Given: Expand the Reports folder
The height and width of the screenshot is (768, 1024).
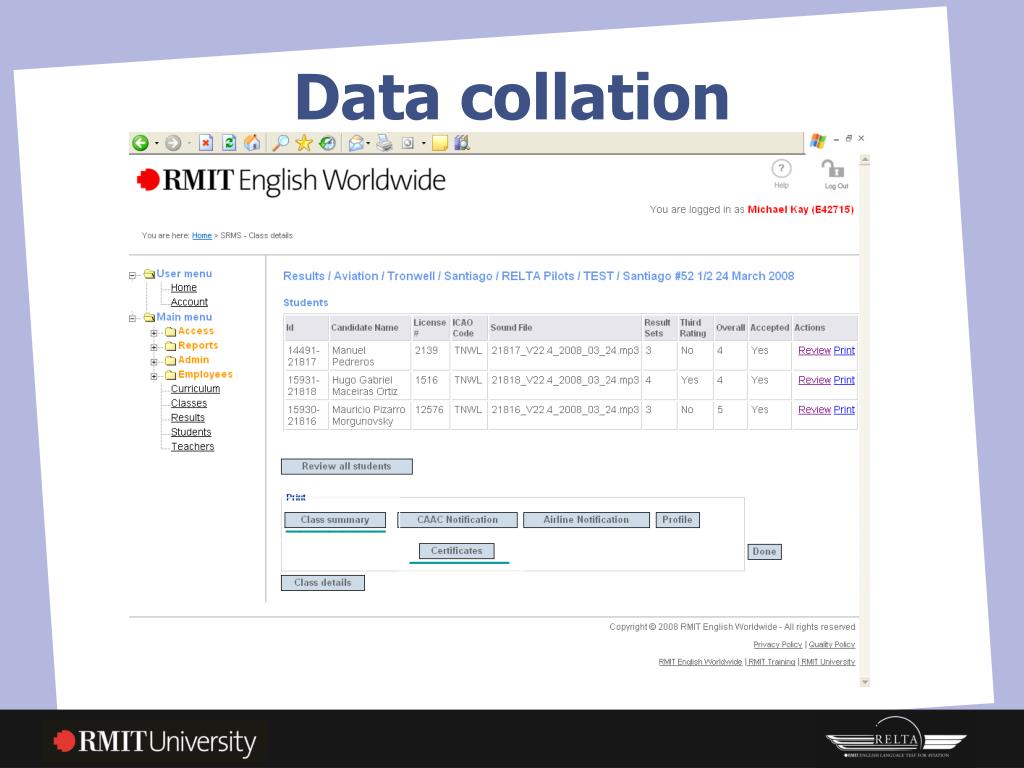Looking at the screenshot, I should pyautogui.click(x=154, y=347).
